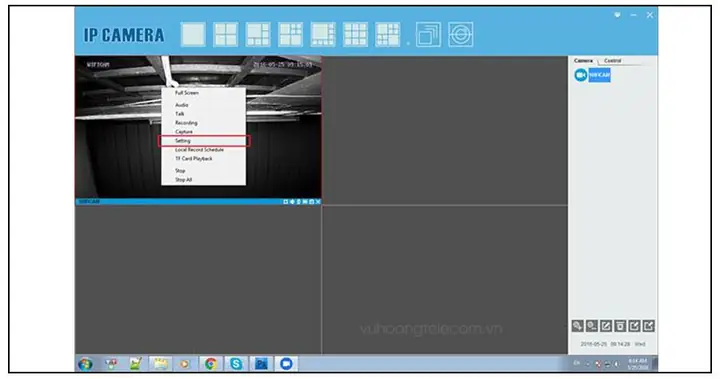Click the delete camera trash icon
The width and height of the screenshot is (720, 379).
click(x=620, y=326)
